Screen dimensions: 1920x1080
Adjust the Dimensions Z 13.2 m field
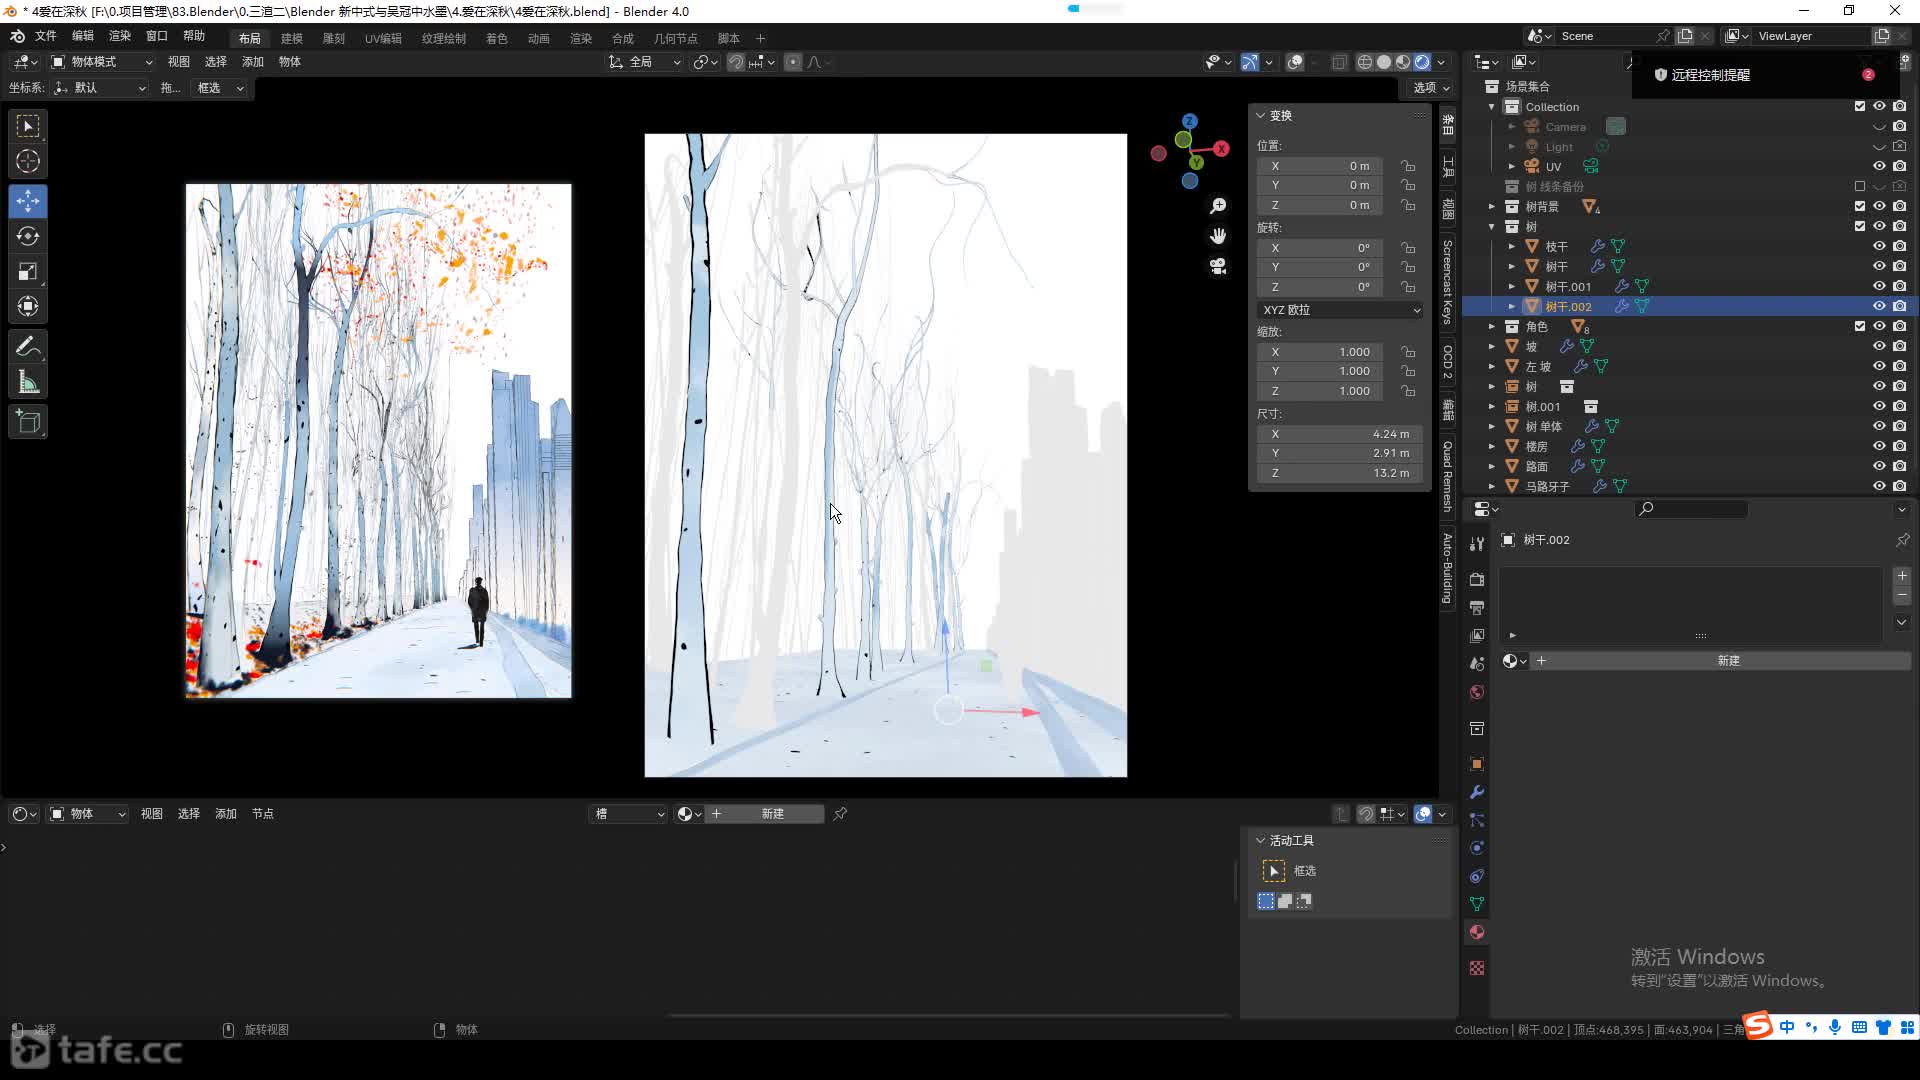point(1339,473)
